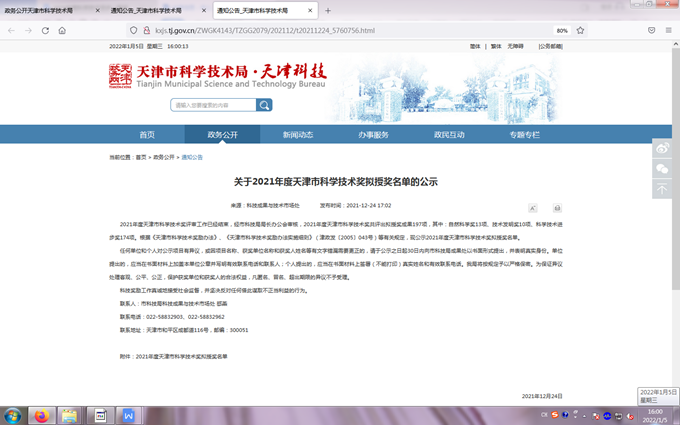Close the second 通知公告 tab
The image size is (680, 425).
(204, 10)
